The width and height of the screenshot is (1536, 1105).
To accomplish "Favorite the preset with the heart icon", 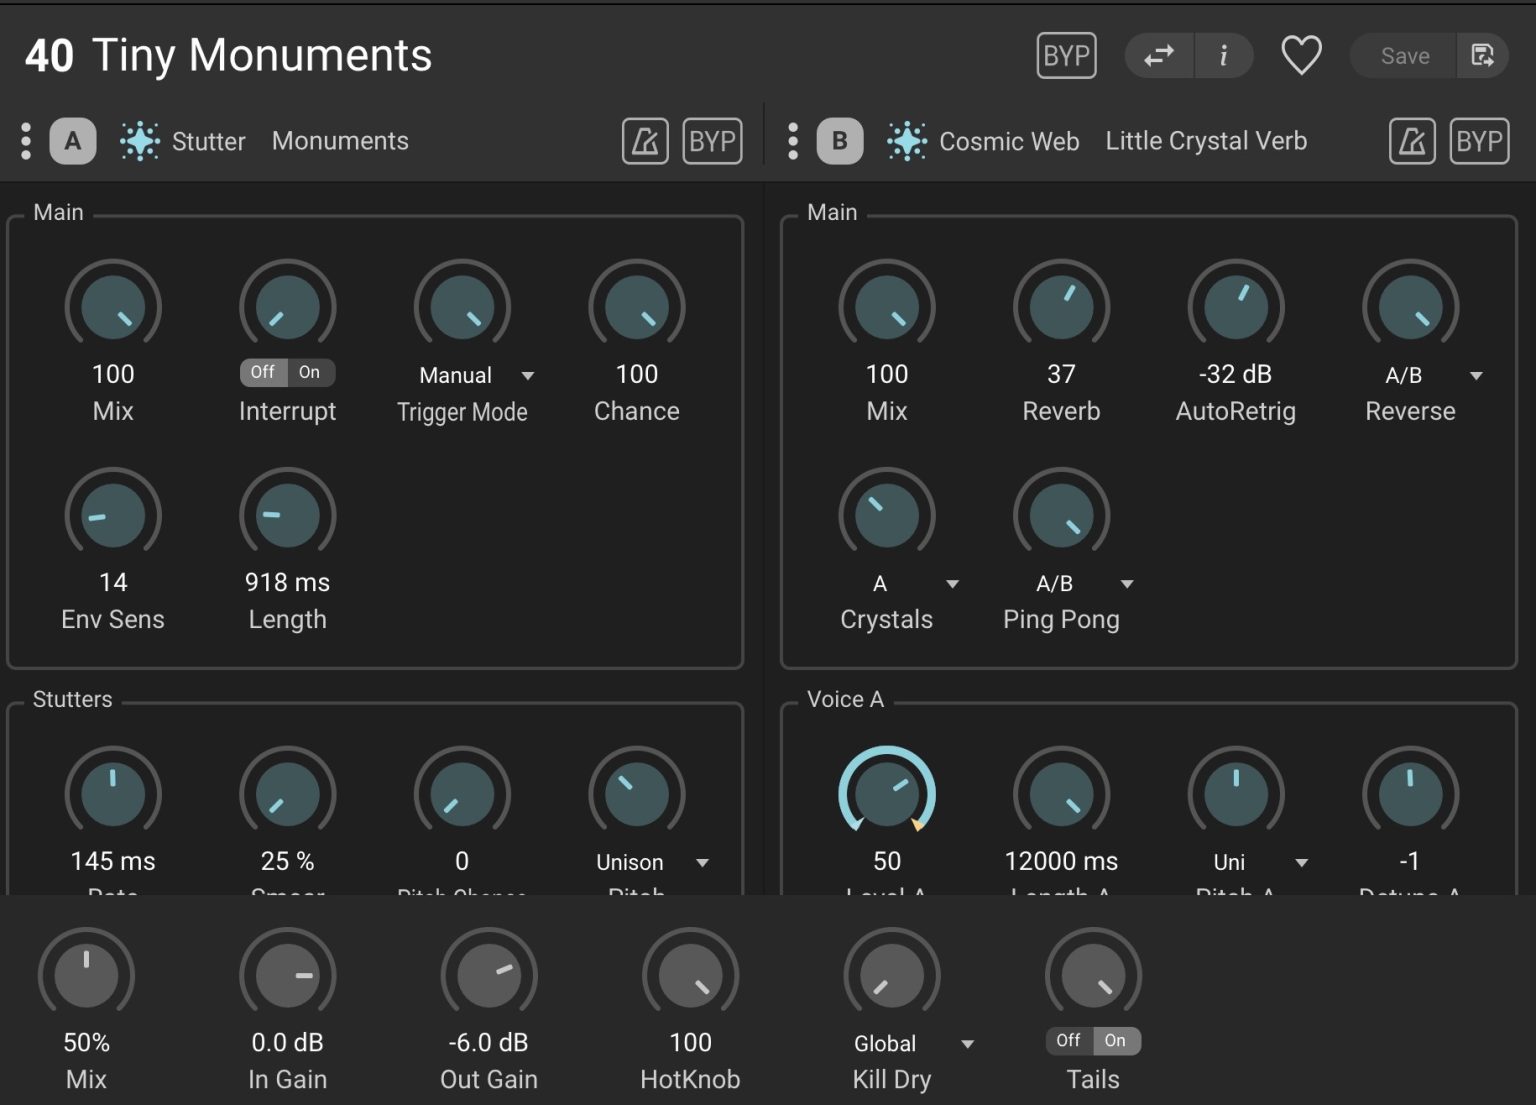I will (1301, 56).
